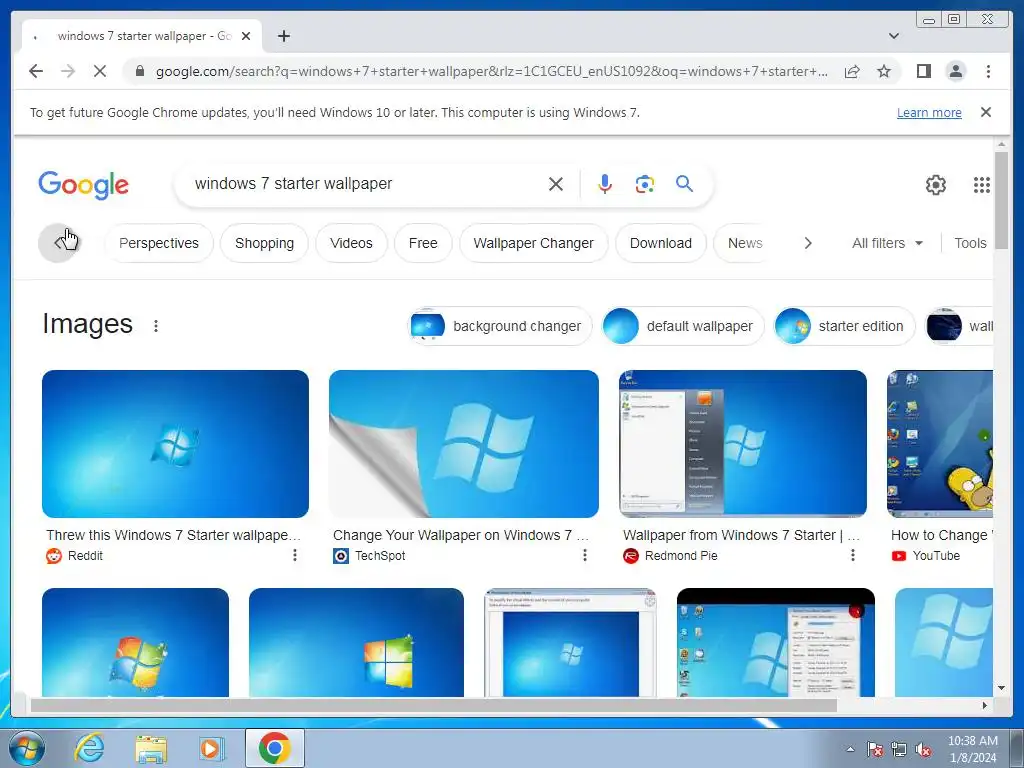This screenshot has width=1024, height=768.
Task: Open the taskbar clock and date
Action: tap(973, 749)
